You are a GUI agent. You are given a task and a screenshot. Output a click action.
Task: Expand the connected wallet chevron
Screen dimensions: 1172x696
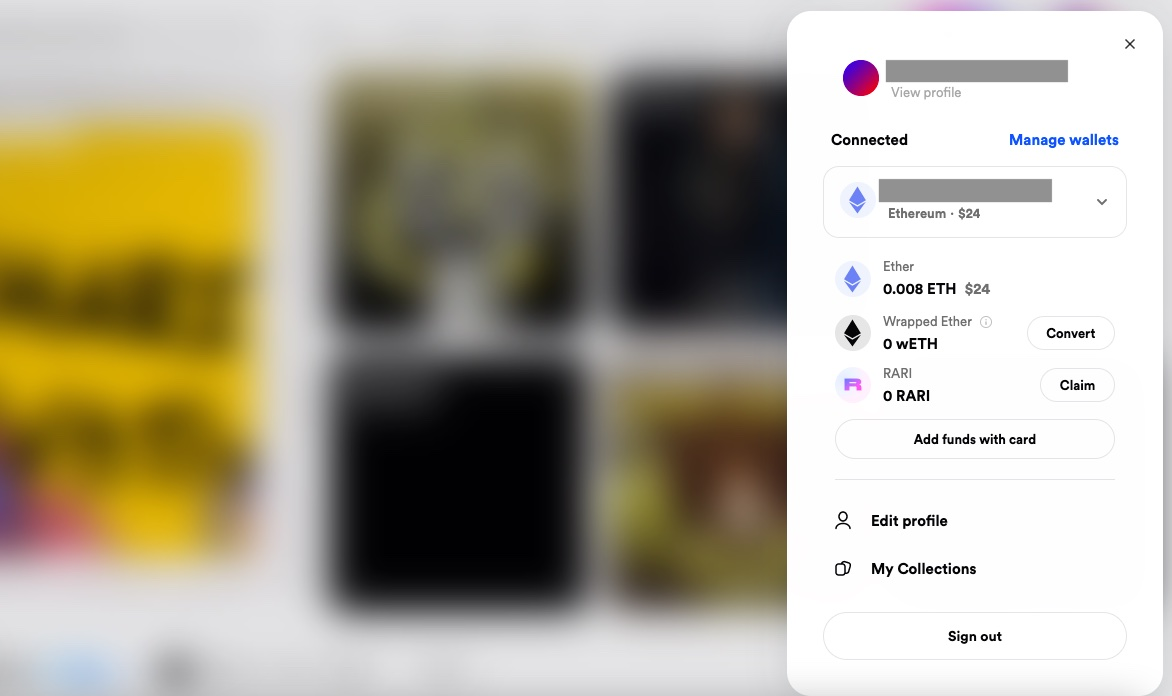(x=1102, y=202)
